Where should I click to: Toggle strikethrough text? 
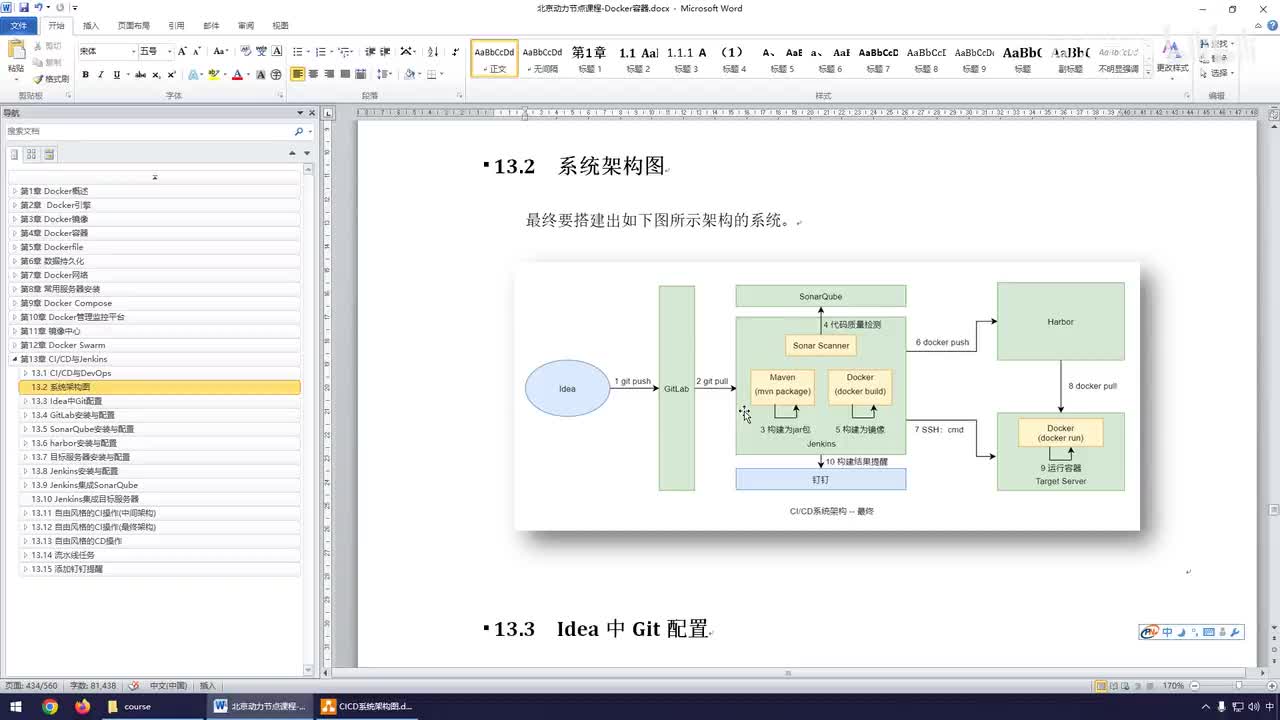tap(140, 74)
